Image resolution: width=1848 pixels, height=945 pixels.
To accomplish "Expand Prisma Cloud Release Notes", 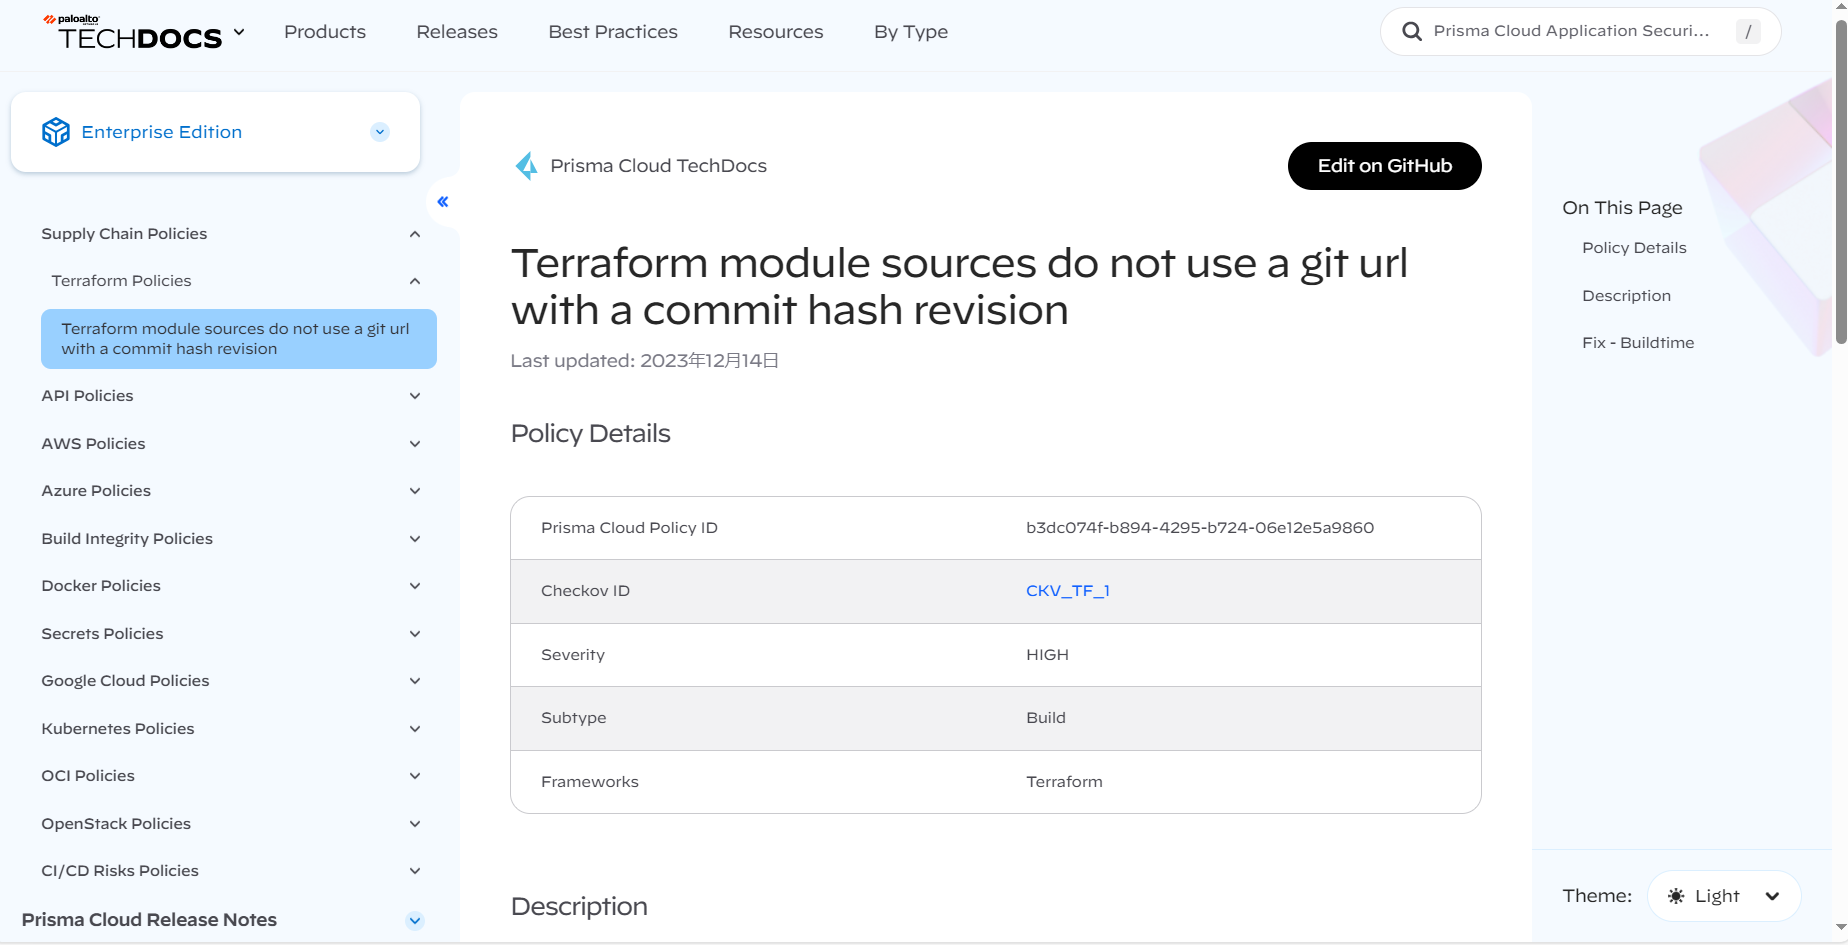I will point(415,920).
